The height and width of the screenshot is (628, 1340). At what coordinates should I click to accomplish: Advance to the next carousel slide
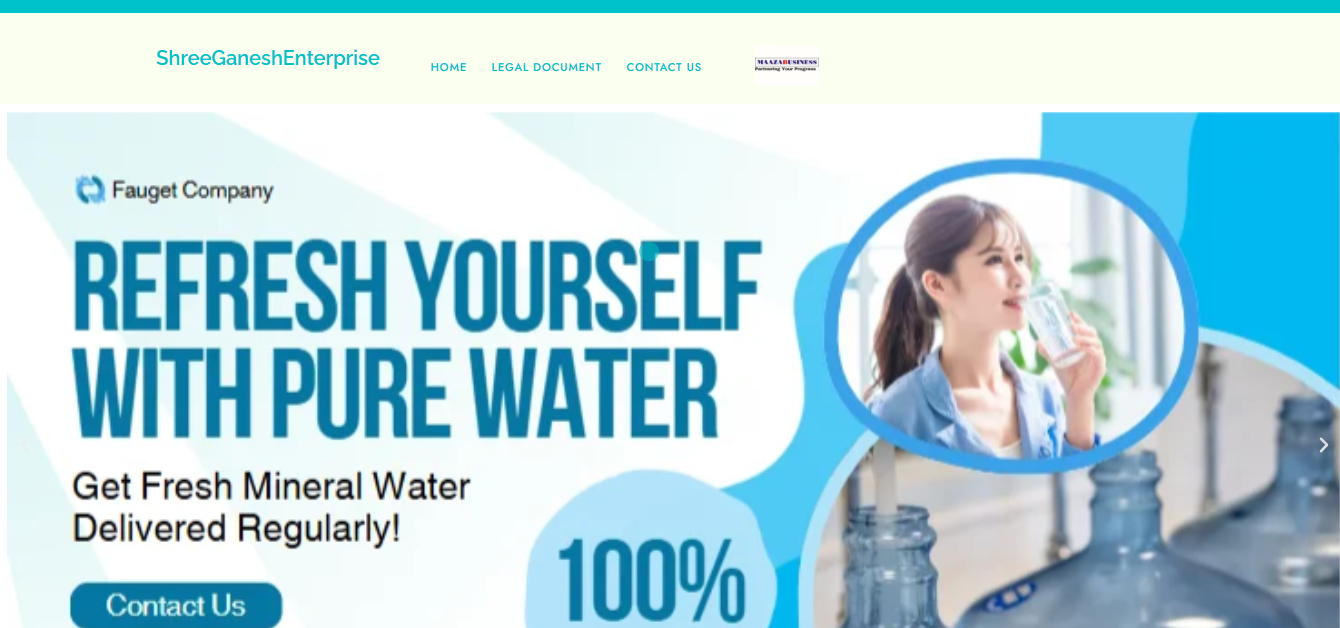pos(1323,445)
